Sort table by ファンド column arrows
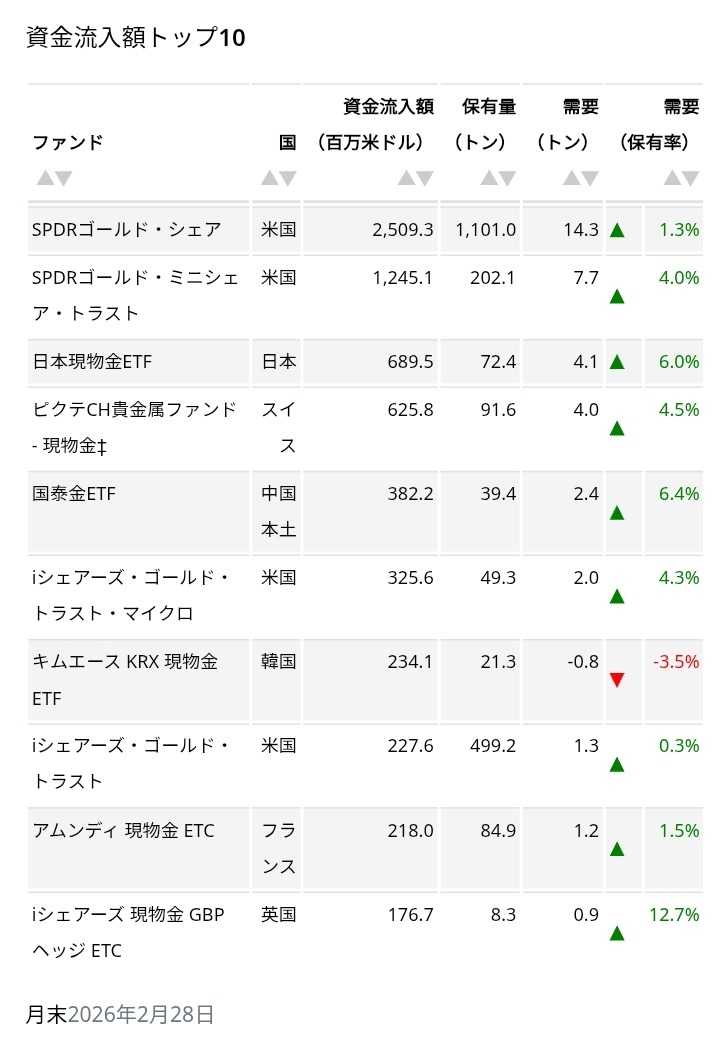Image resolution: width=720 pixels, height=1044 pixels. 54,179
